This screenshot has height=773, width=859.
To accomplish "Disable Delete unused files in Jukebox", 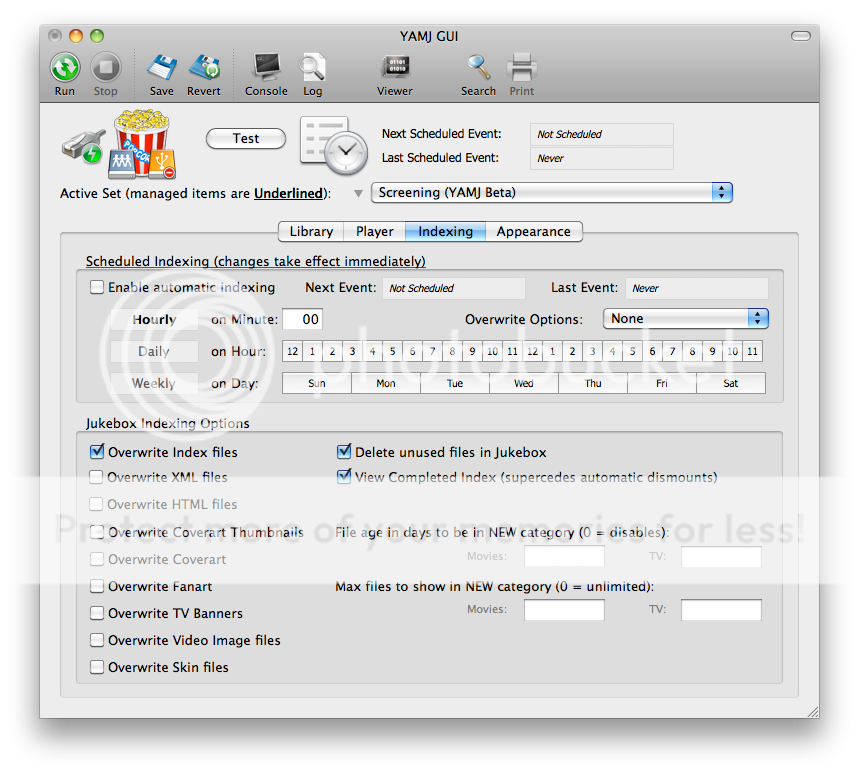I will click(x=344, y=452).
